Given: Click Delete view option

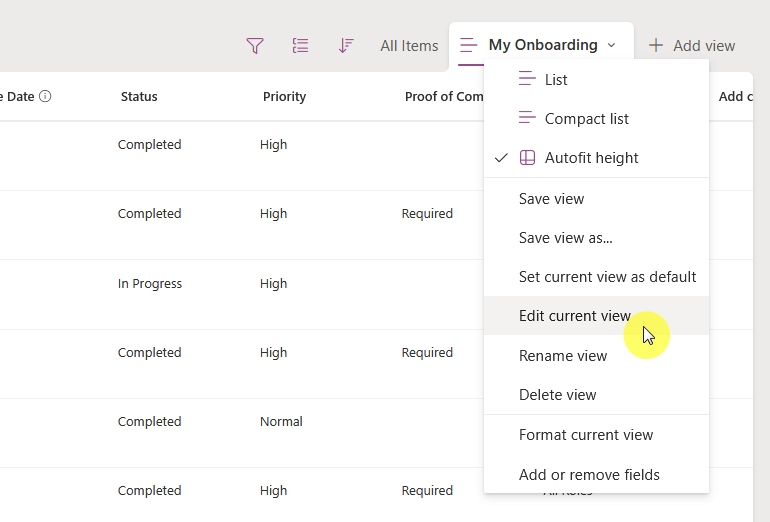Looking at the screenshot, I should click(x=596, y=395).
